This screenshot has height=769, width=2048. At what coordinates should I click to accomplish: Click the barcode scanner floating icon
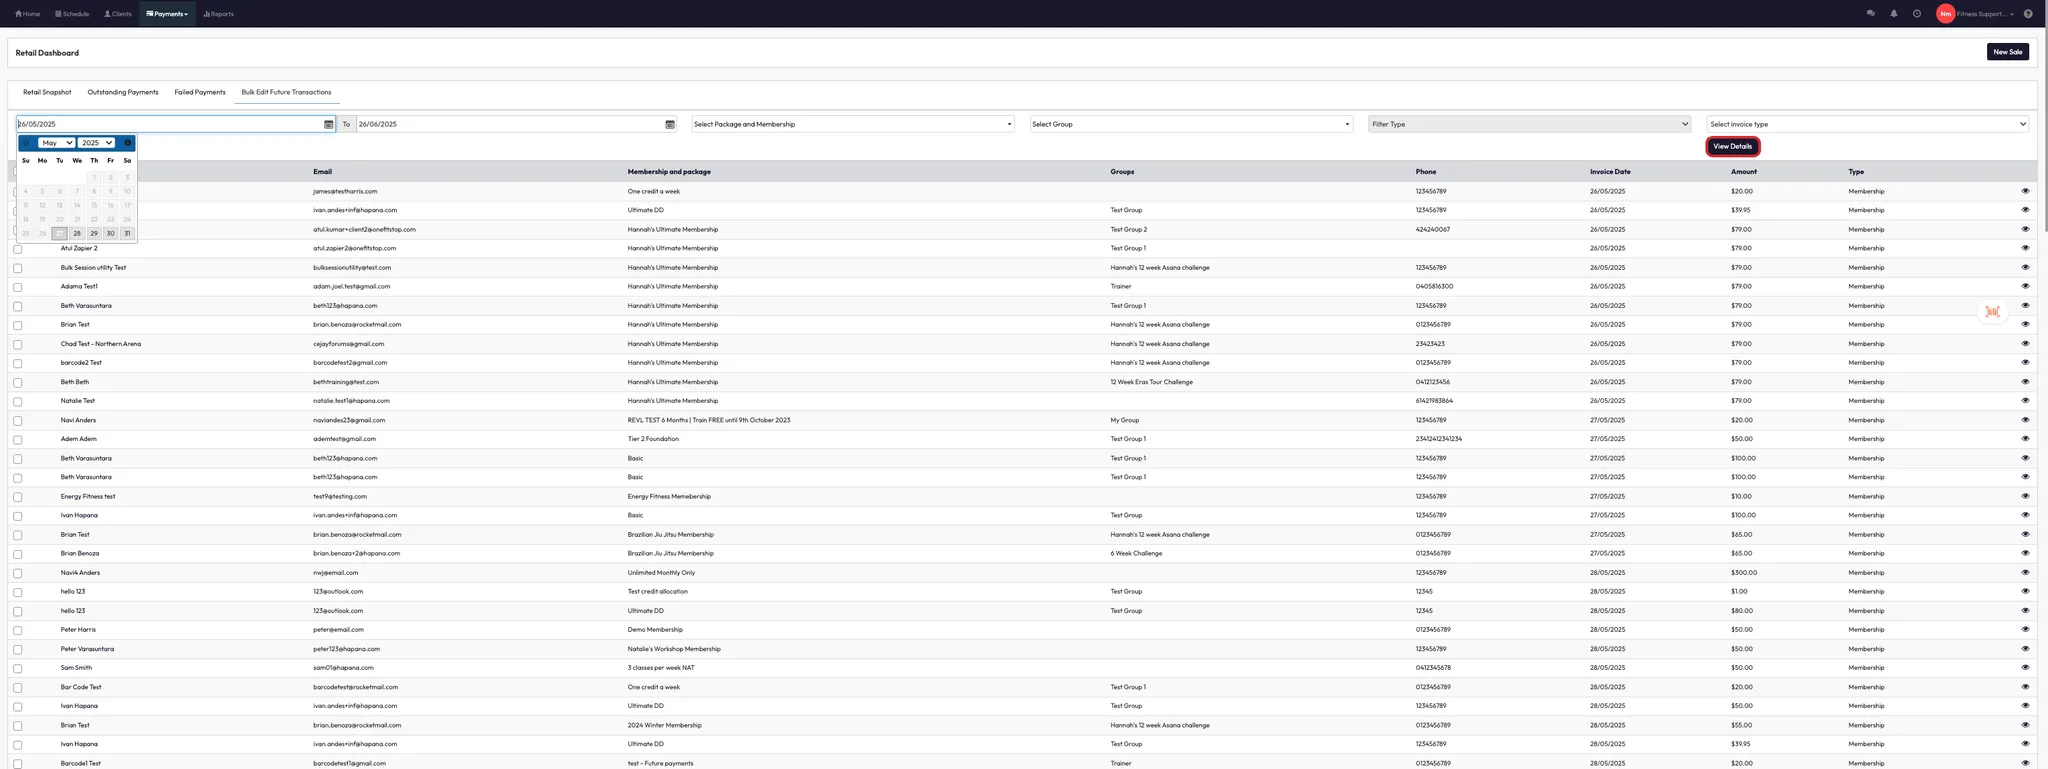[1992, 312]
